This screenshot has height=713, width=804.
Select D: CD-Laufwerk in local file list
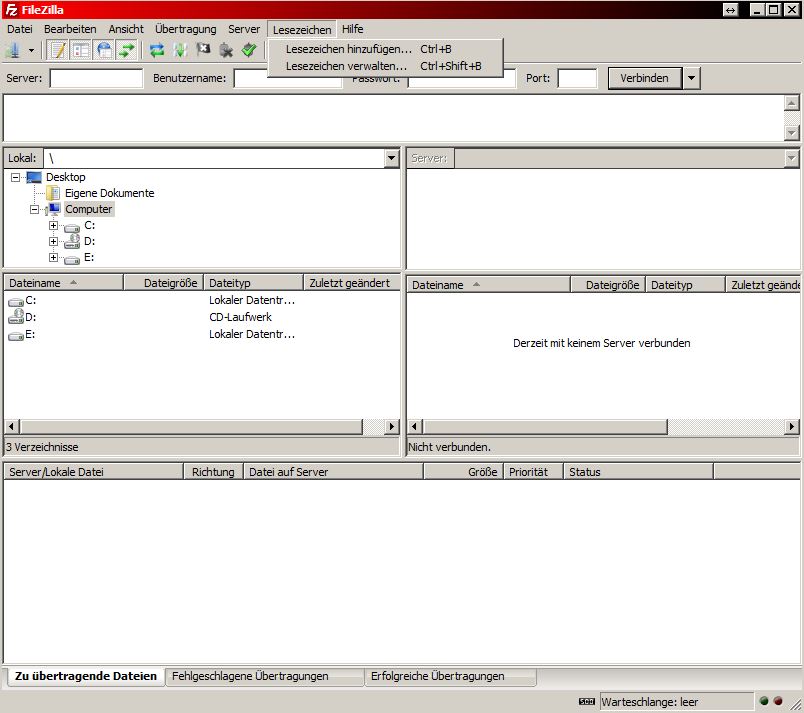[22, 317]
